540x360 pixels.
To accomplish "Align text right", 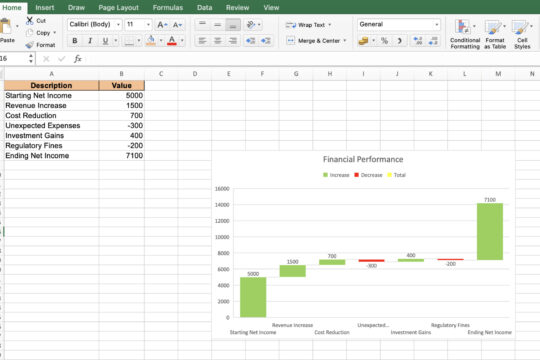I will [233, 41].
